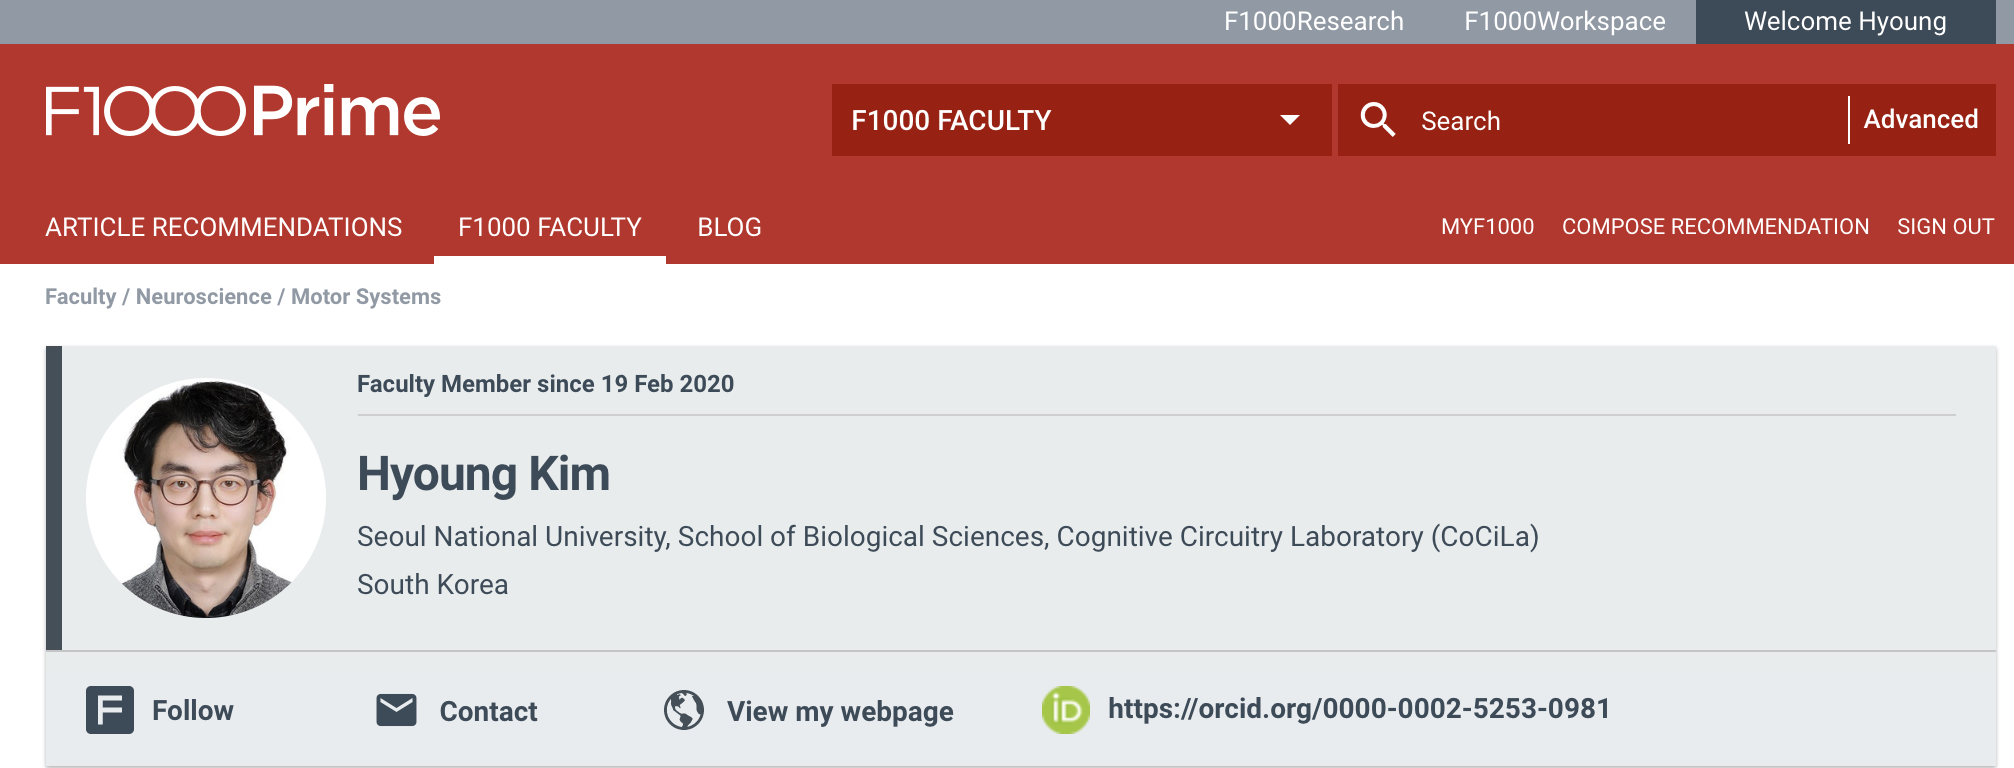Sign out of F1000Prime
The height and width of the screenshot is (768, 2014).
tap(1944, 227)
